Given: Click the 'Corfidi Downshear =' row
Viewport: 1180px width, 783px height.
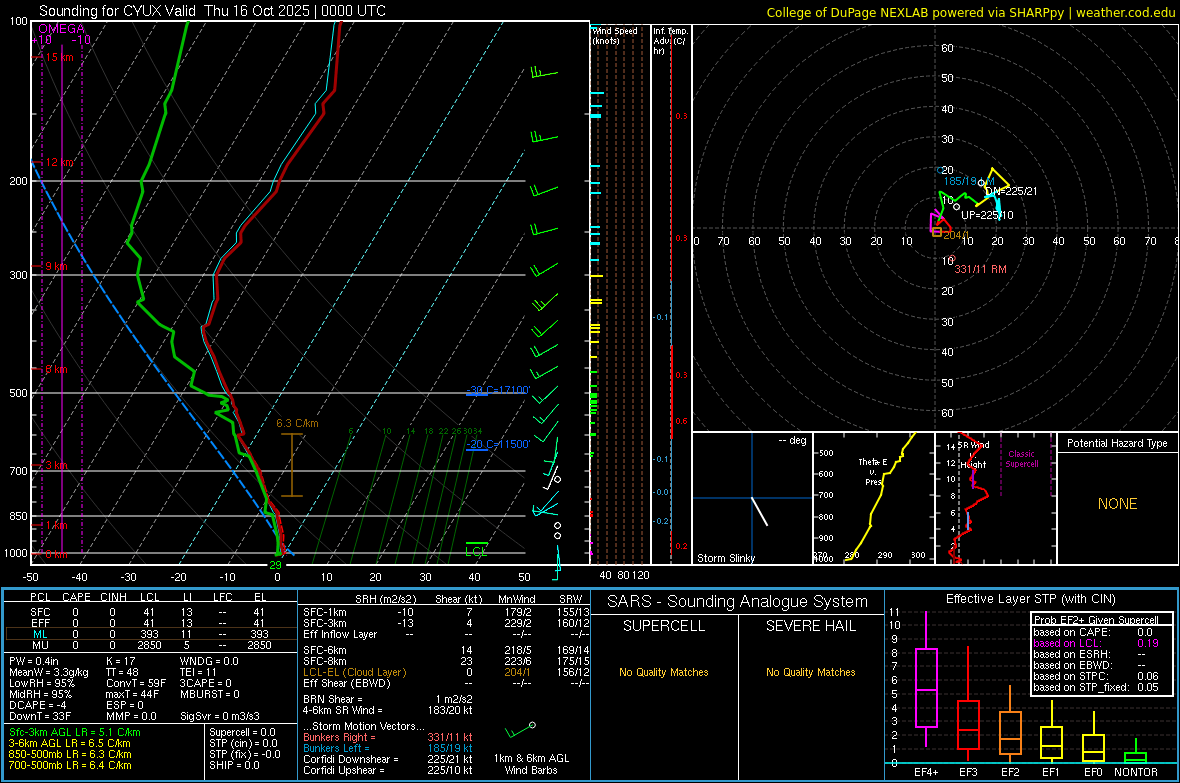Looking at the screenshot, I should pos(388,759).
